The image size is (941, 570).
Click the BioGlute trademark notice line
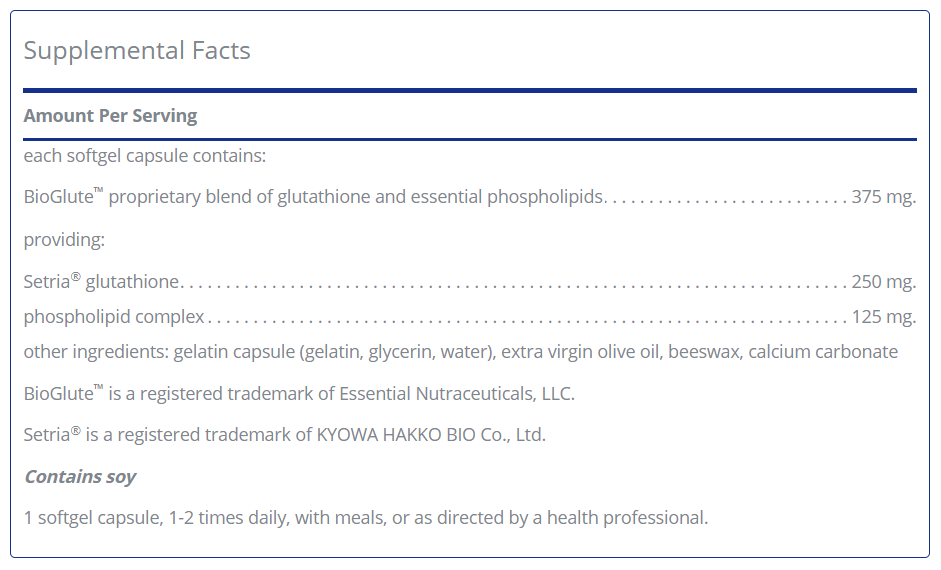point(299,394)
